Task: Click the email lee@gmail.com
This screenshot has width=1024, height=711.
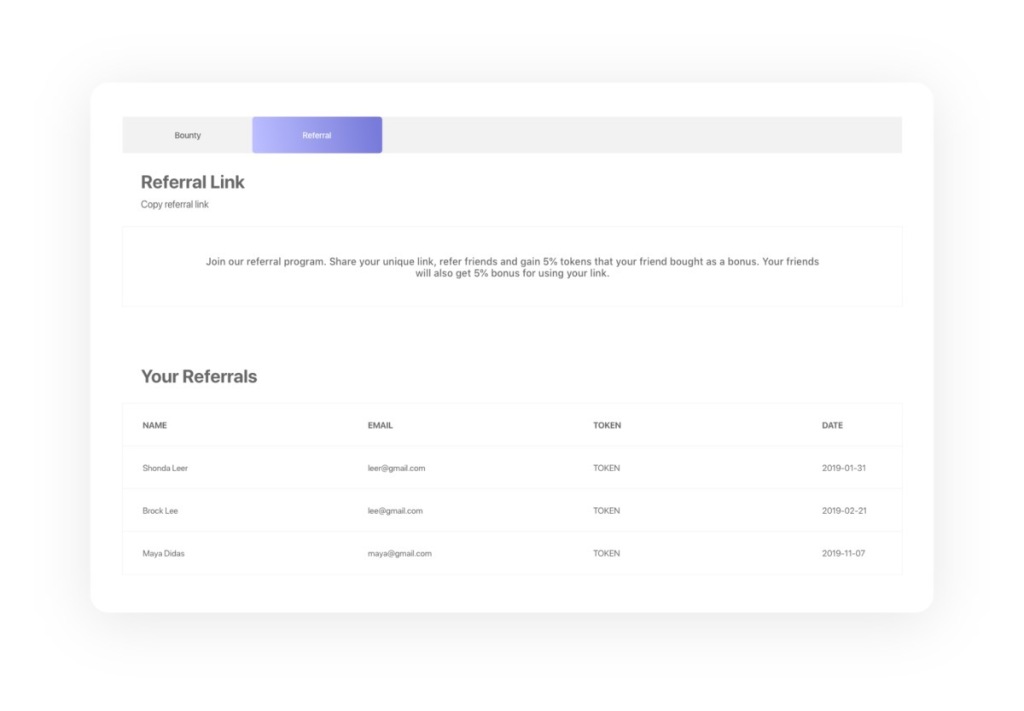Action: pyautogui.click(x=395, y=511)
